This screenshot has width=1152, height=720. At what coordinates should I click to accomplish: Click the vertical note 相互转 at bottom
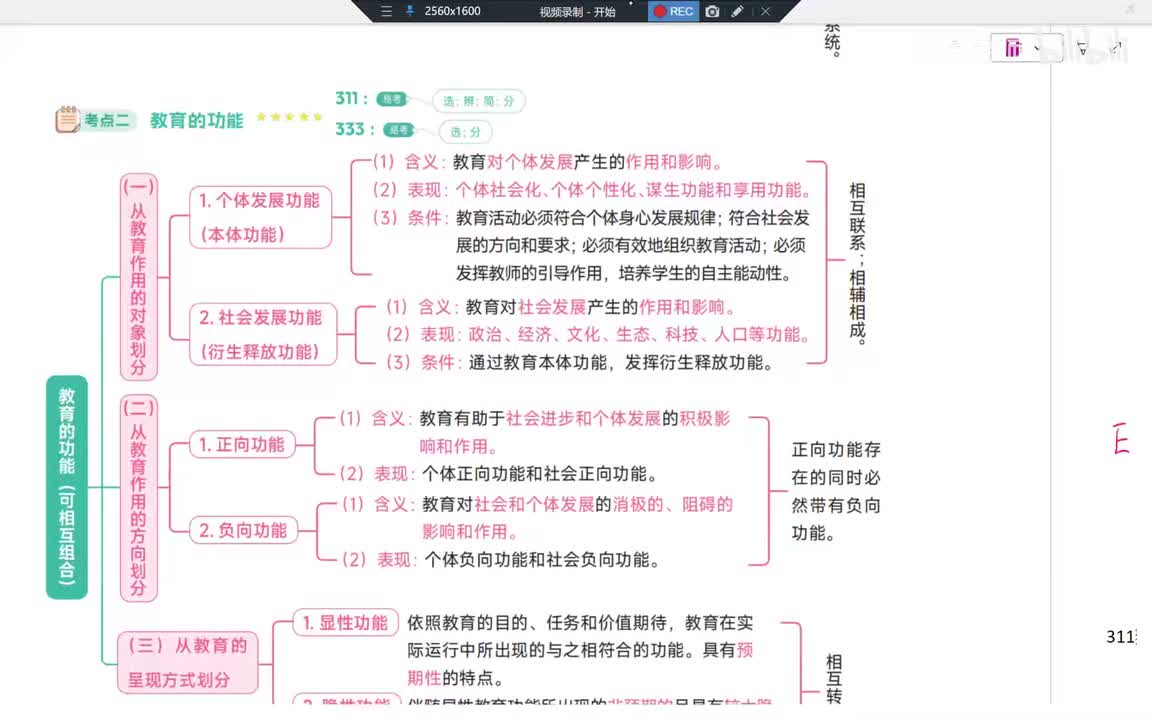pyautogui.click(x=833, y=678)
